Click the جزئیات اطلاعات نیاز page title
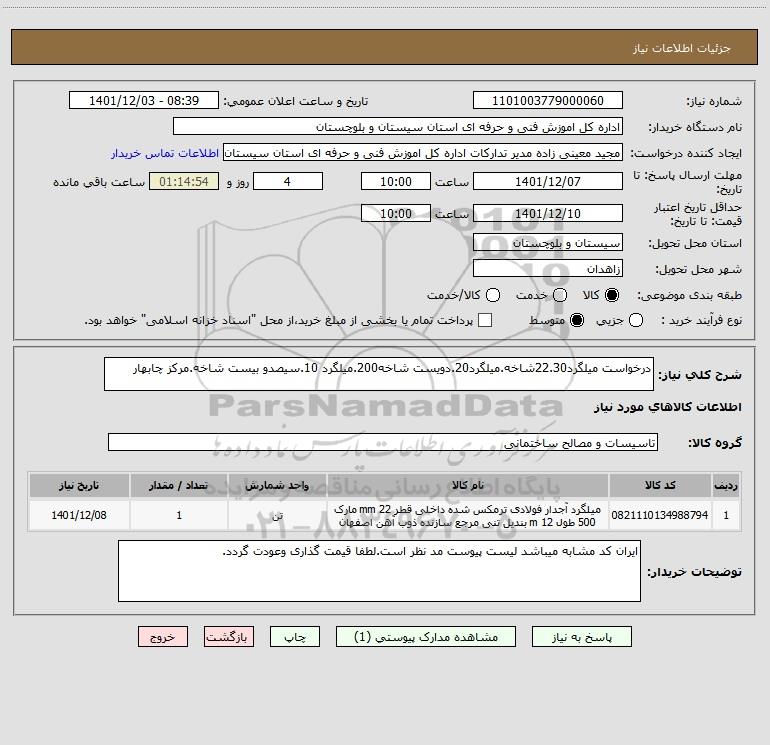The height and width of the screenshot is (745, 770). pos(682,48)
